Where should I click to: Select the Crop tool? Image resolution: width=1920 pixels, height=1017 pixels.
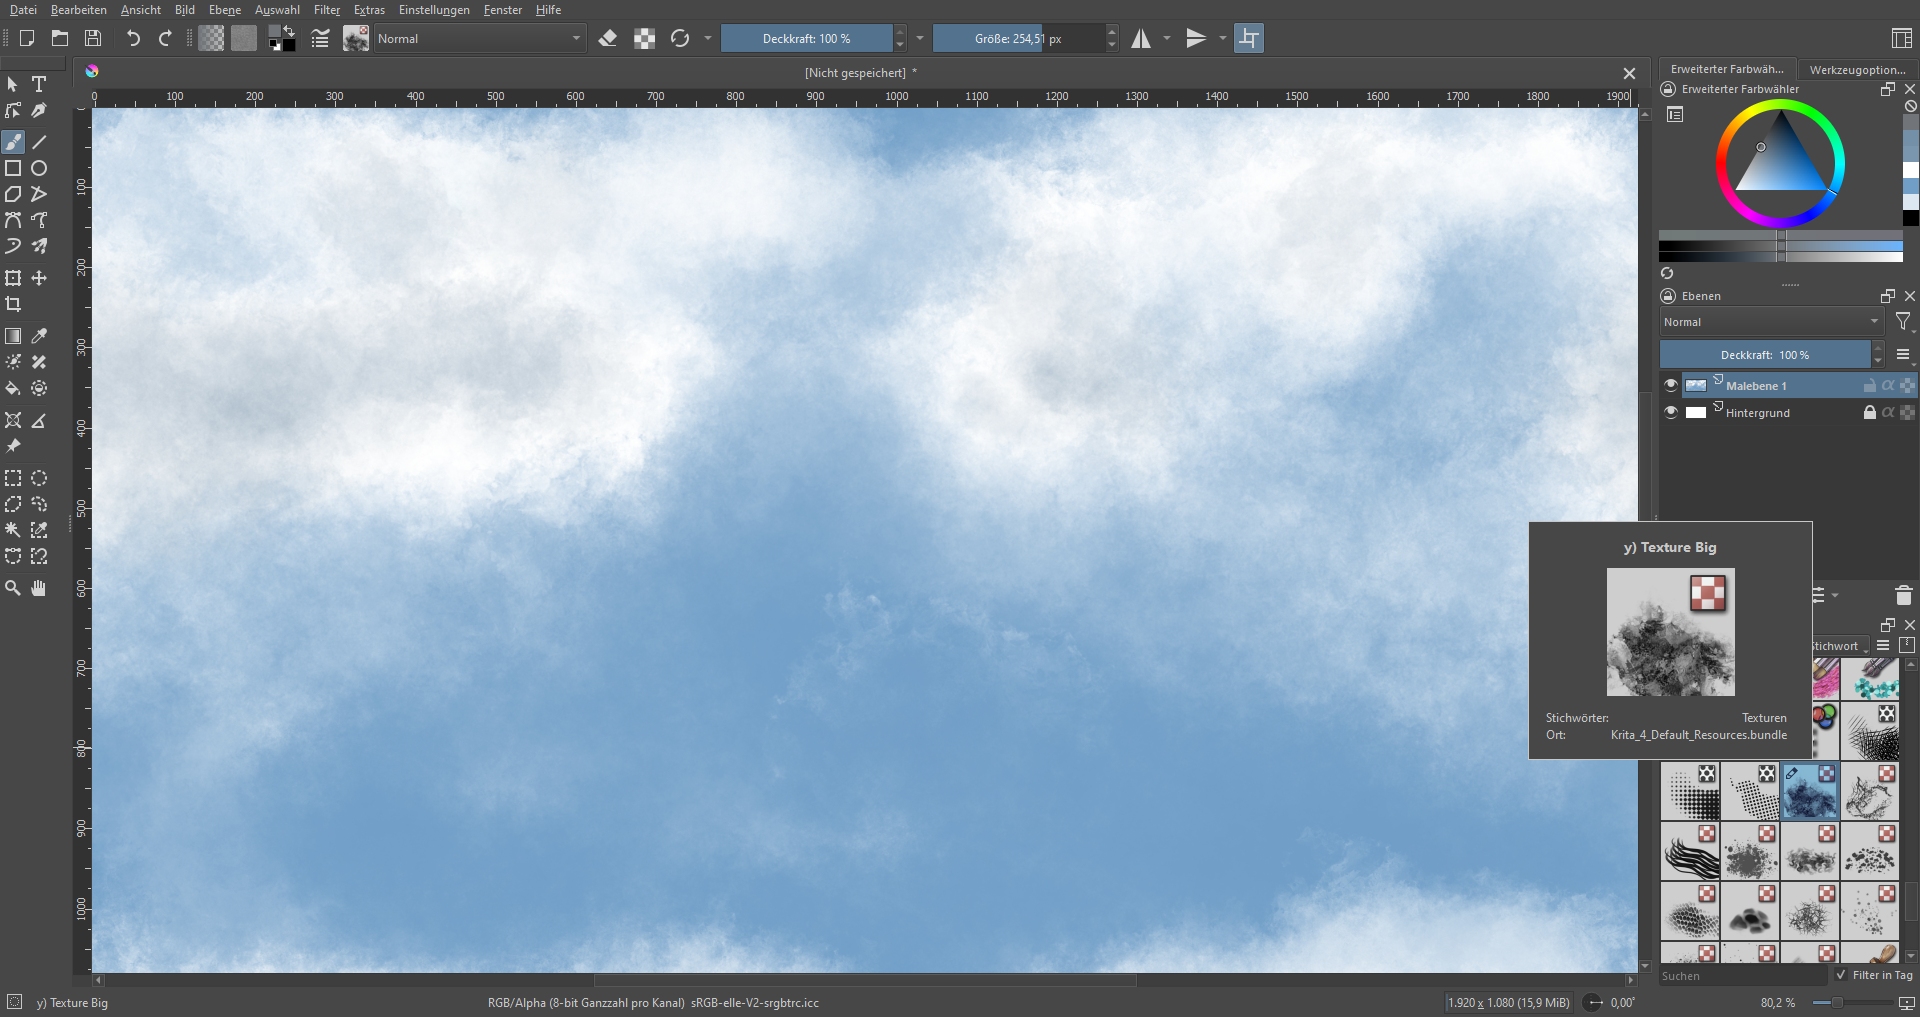[13, 304]
